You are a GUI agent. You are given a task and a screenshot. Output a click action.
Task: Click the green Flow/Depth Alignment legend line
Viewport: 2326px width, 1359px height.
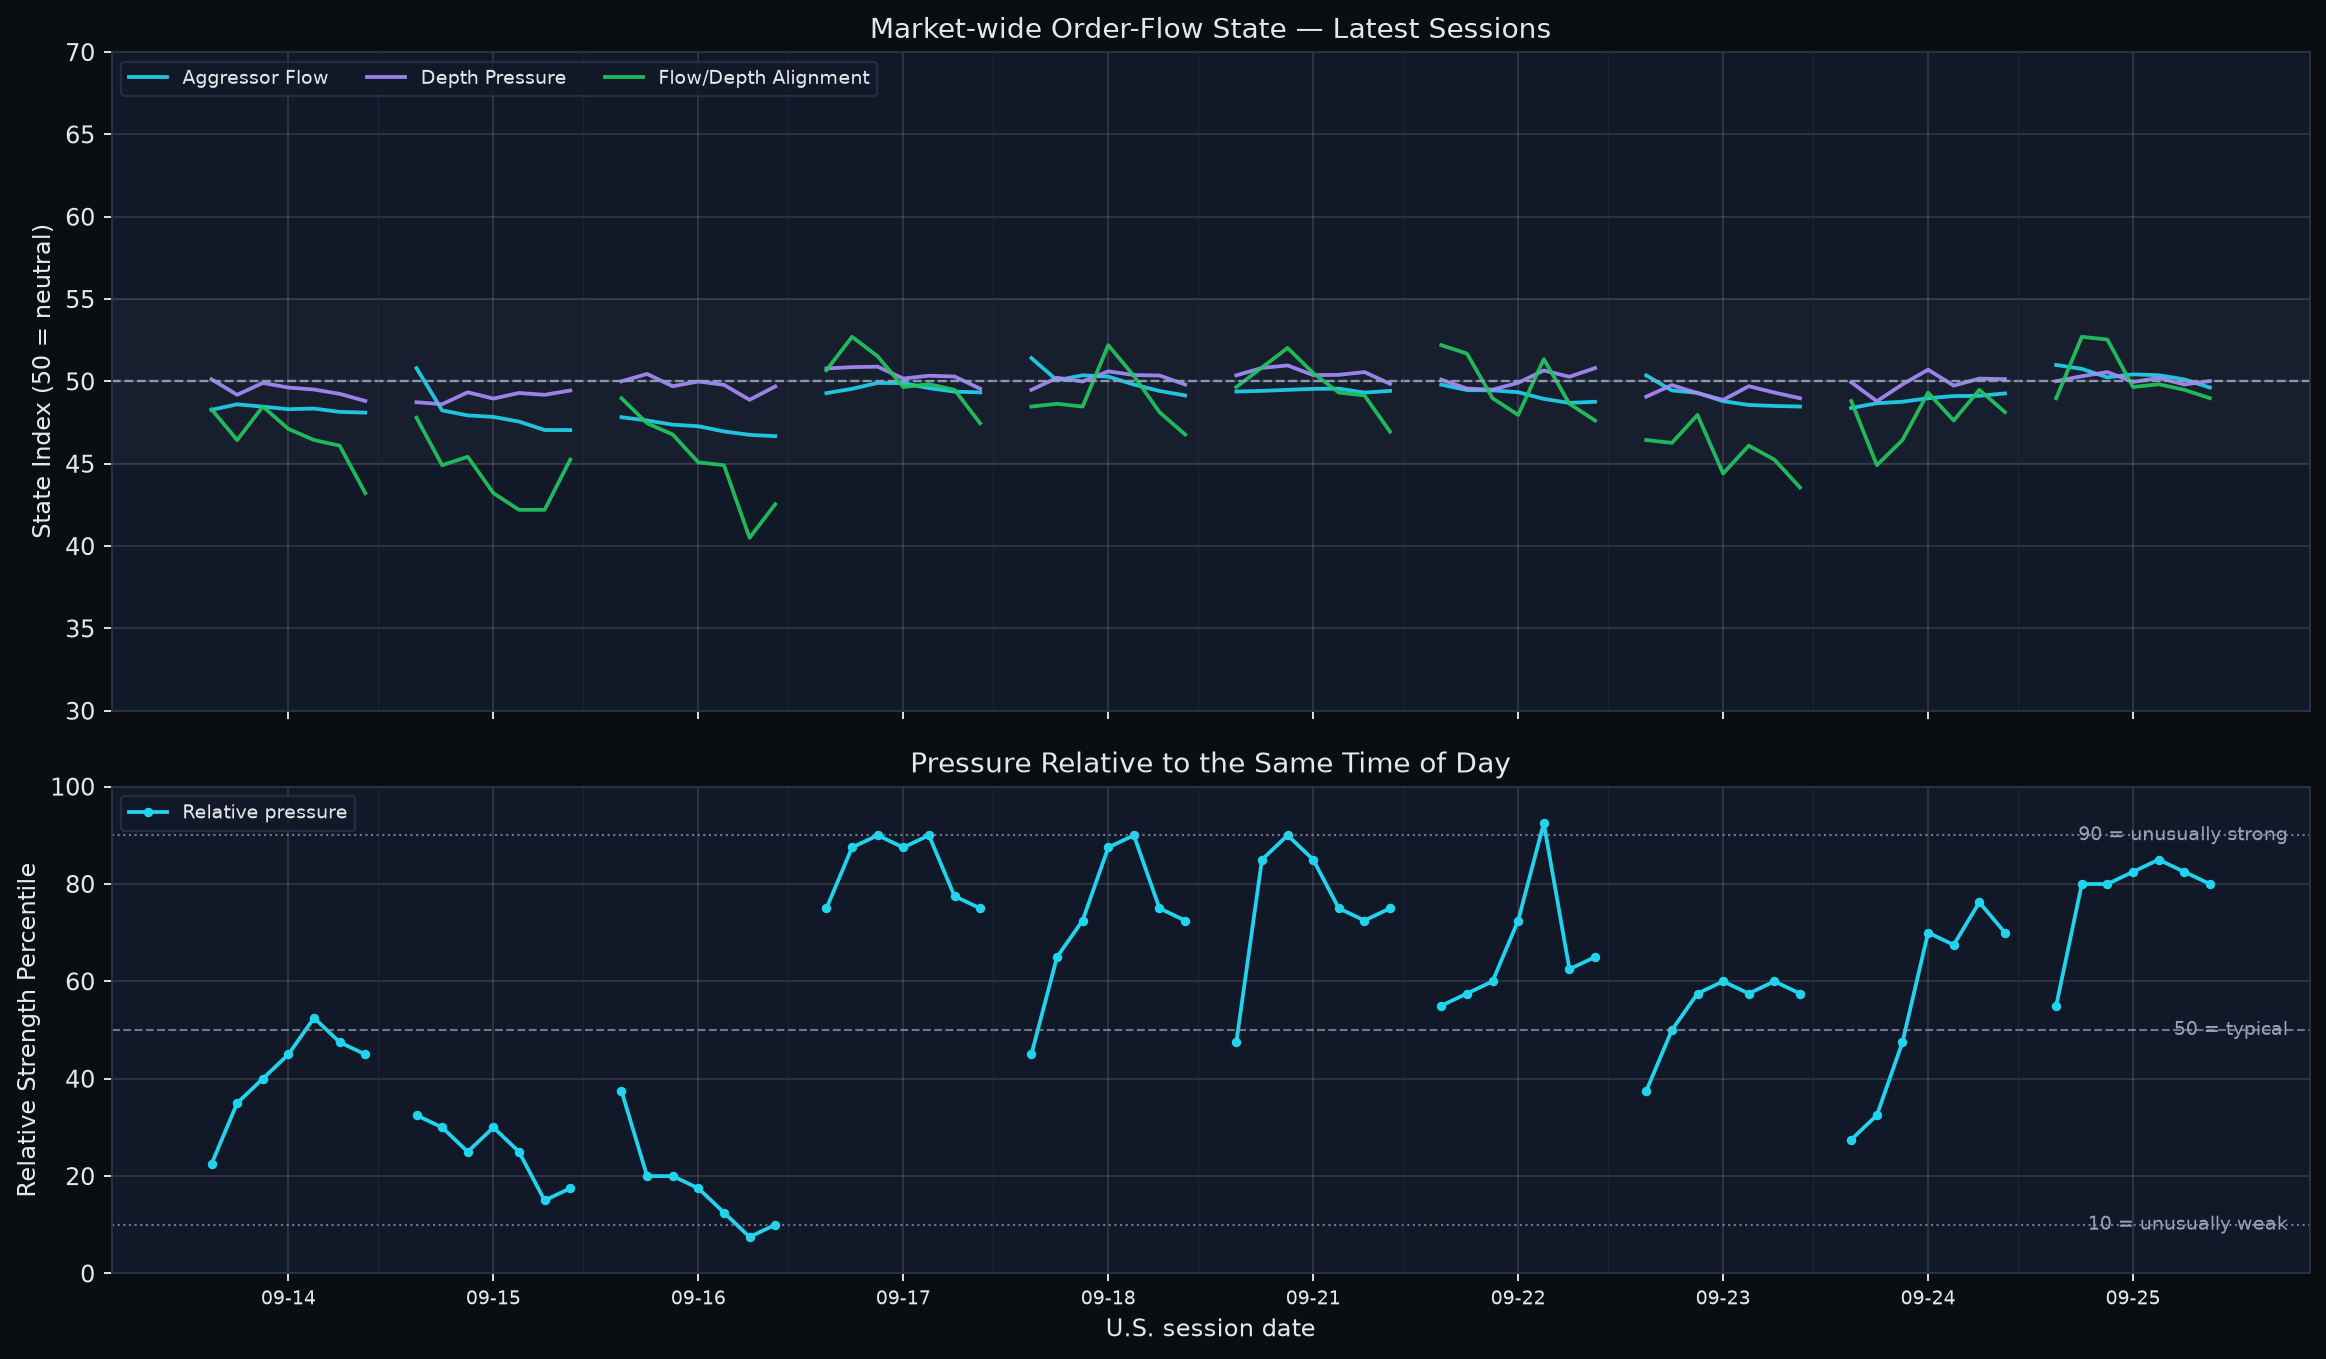click(625, 78)
